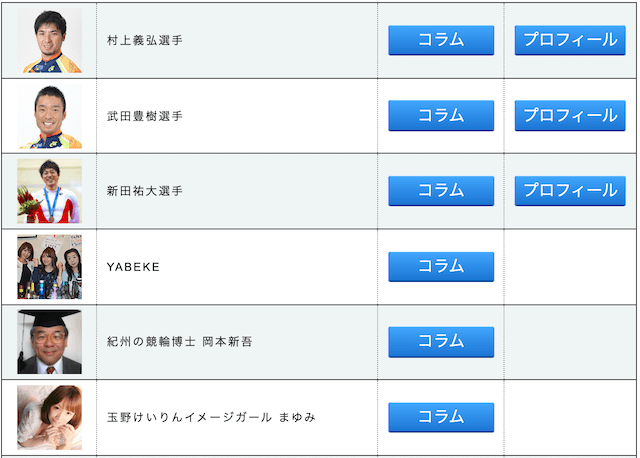Select the 新田祐大選手 photo with bouquet

tap(49, 191)
